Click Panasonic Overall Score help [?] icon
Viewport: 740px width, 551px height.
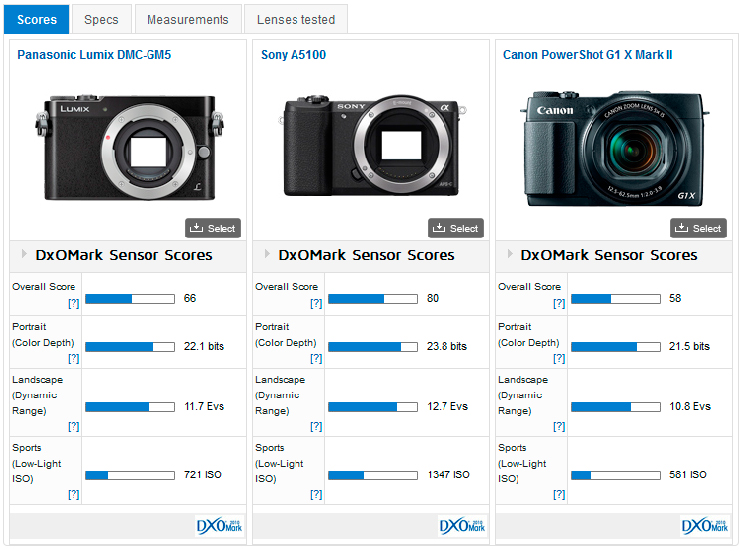[x=73, y=303]
